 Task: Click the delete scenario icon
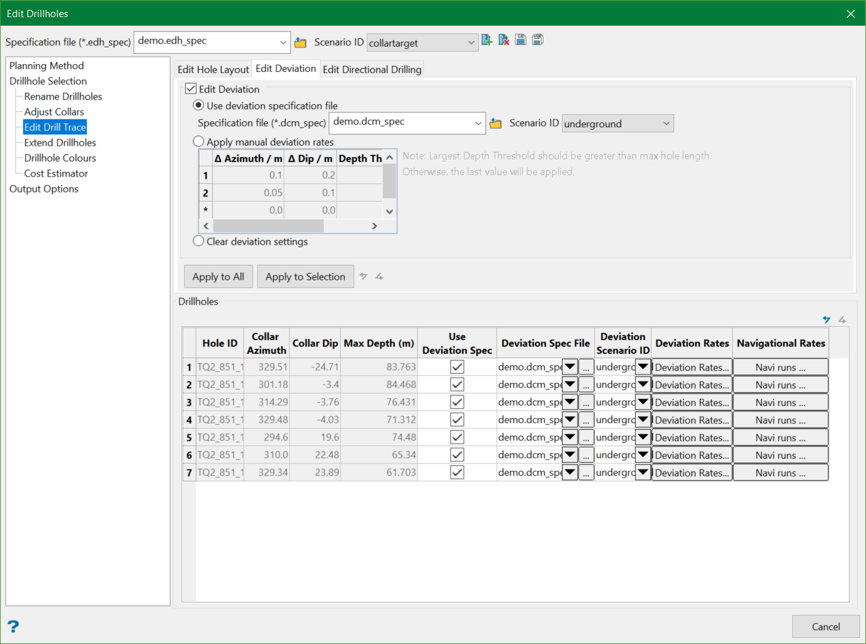pyautogui.click(x=504, y=41)
